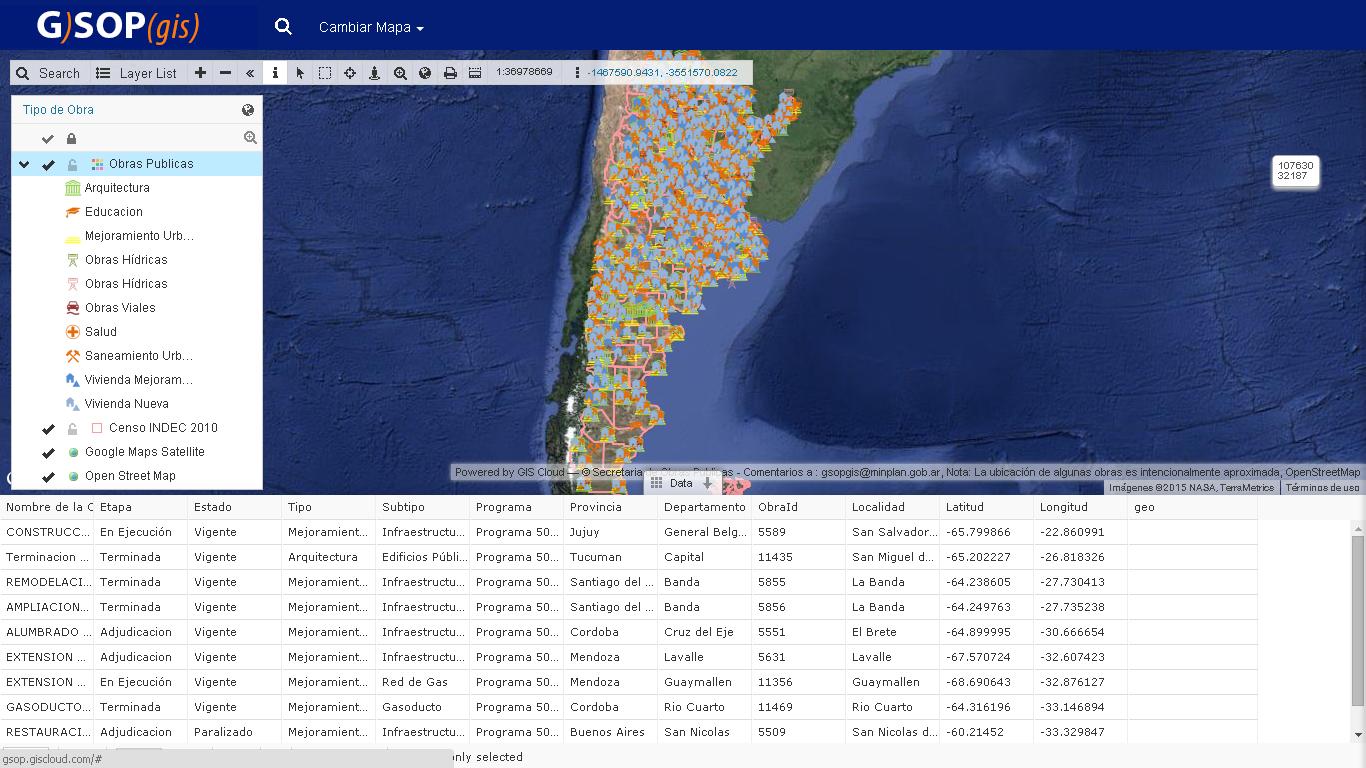Uncheck the Censo INDEC 2010 layer
Screen dimensions: 1366x768
[47, 428]
